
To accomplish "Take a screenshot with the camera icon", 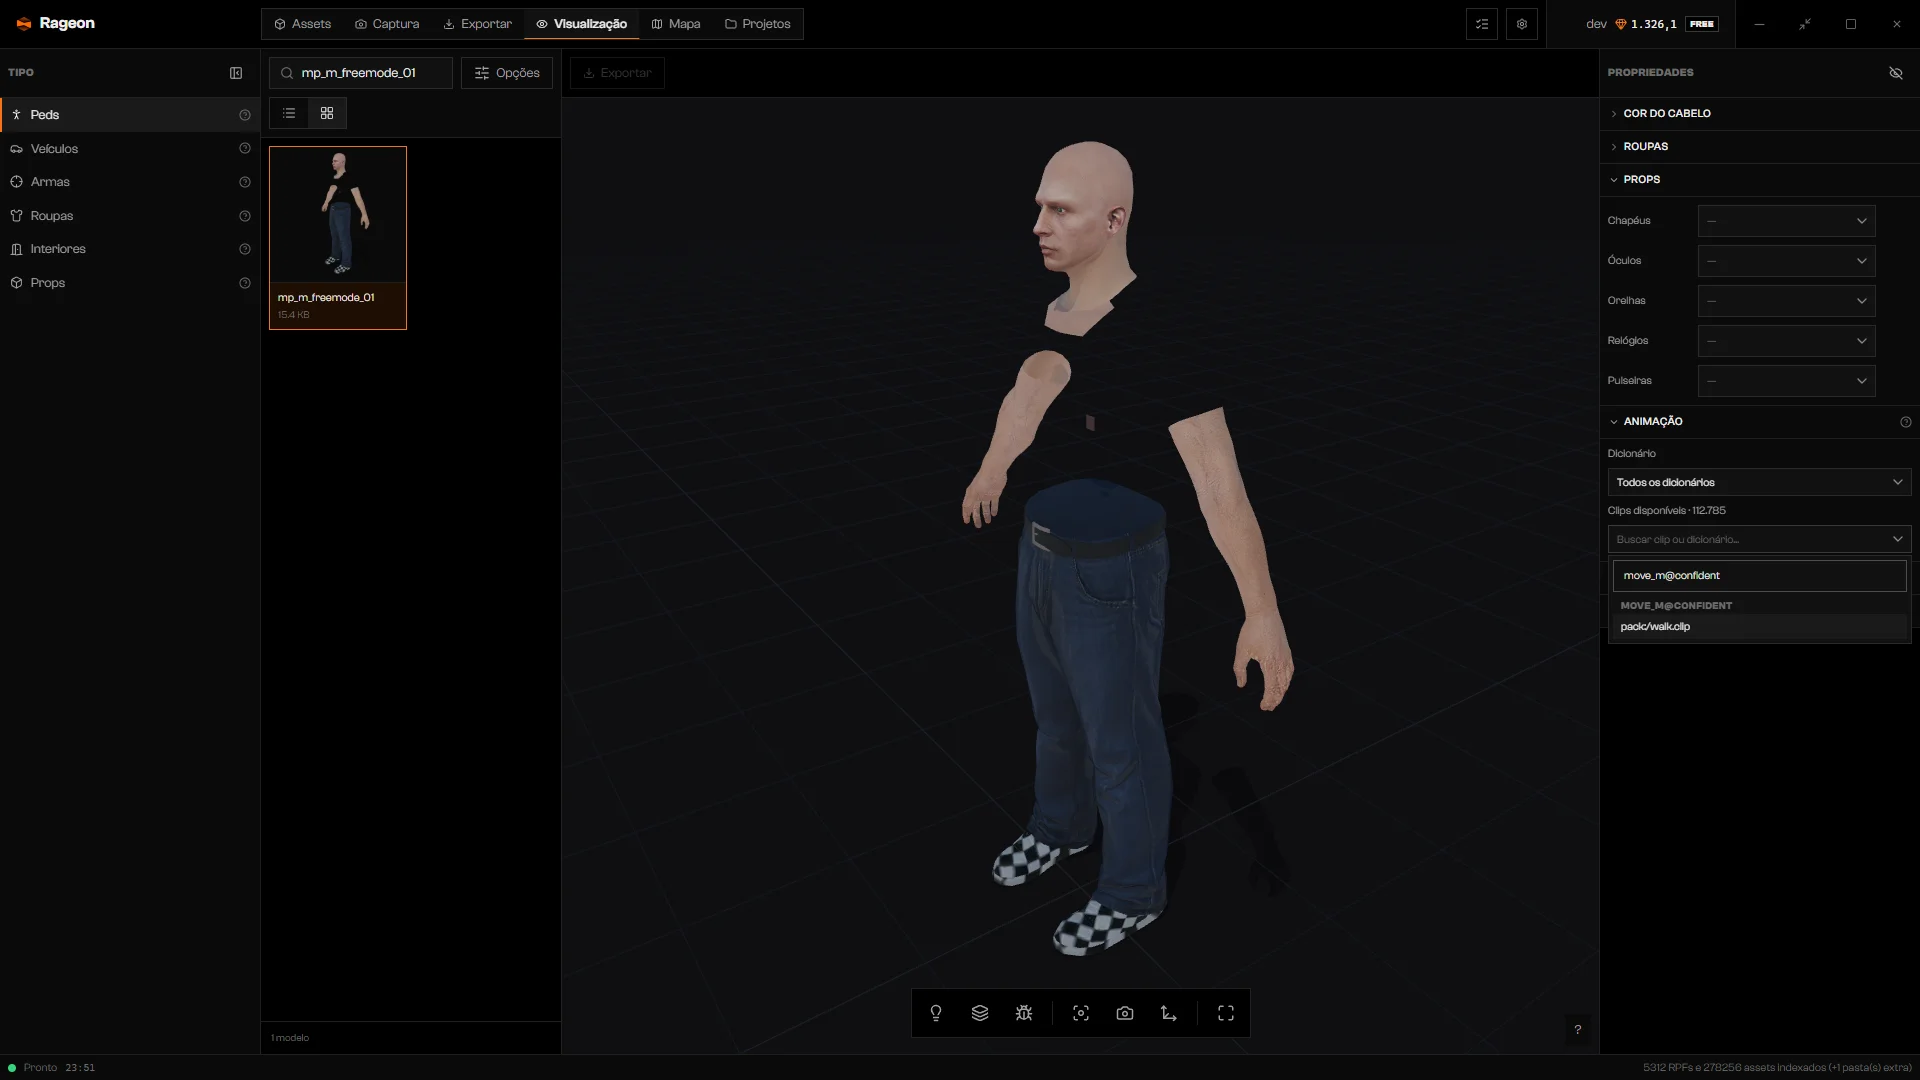I will coord(1125,1013).
